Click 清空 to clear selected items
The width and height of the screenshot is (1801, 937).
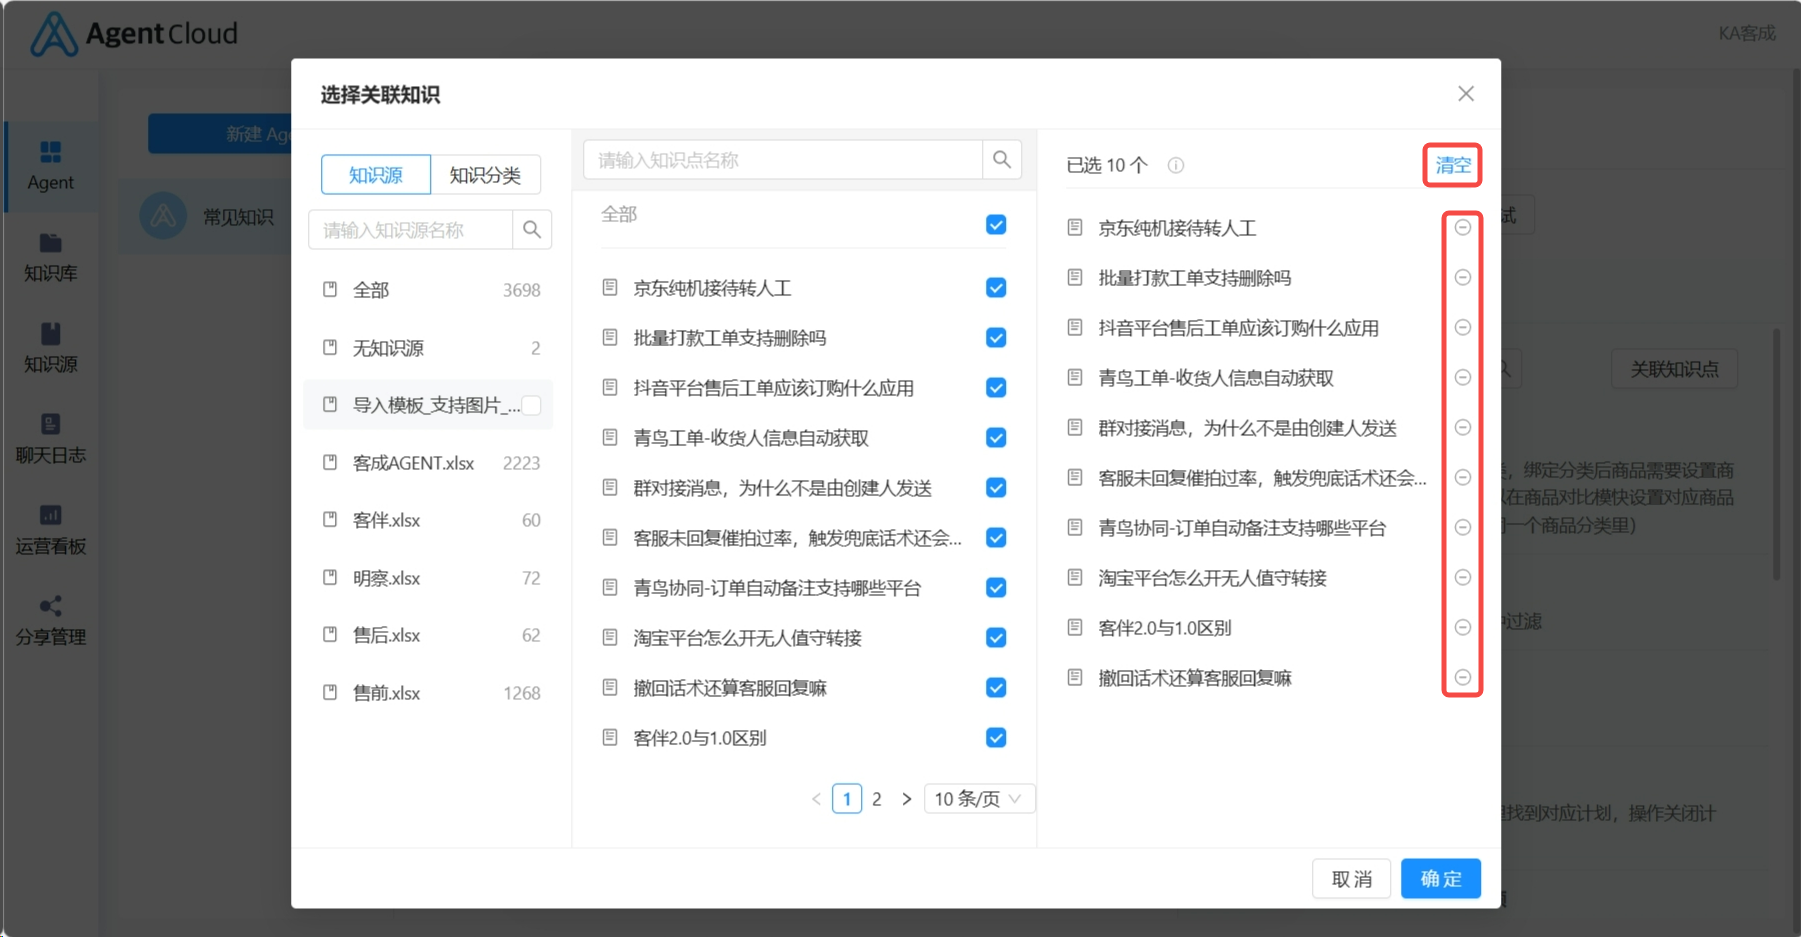point(1453,165)
